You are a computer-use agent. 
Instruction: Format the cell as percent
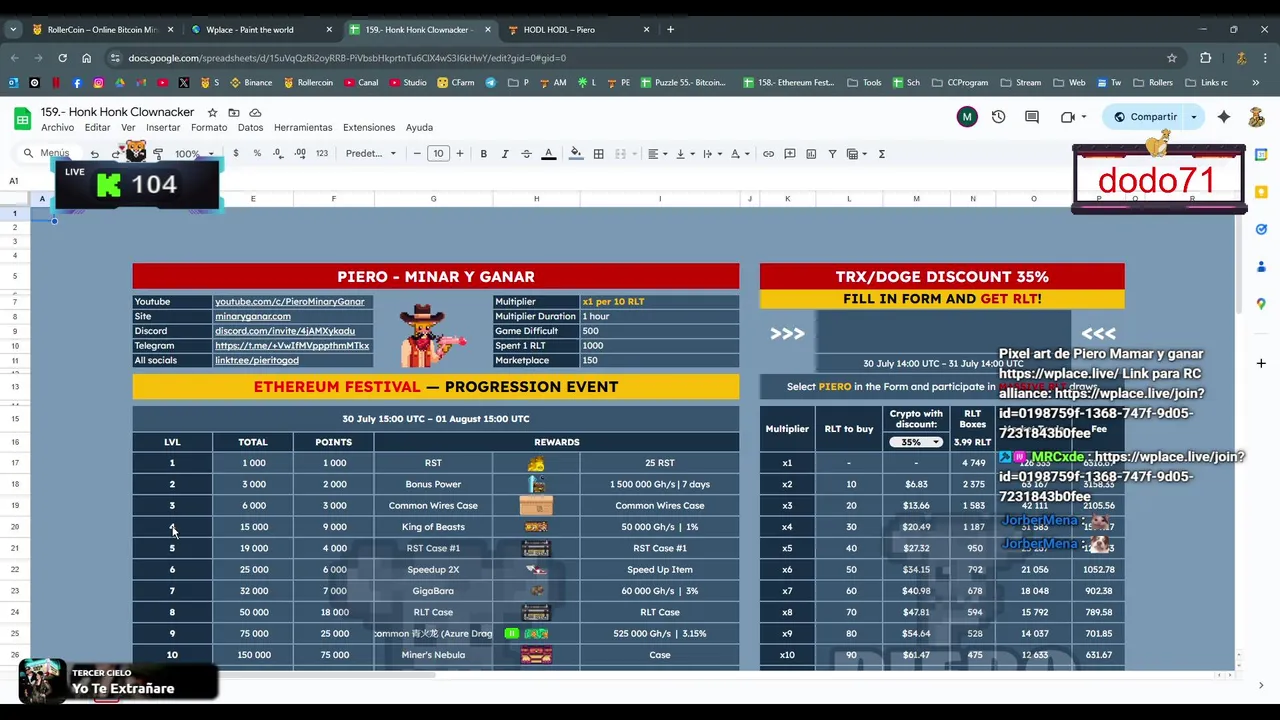[257, 154]
